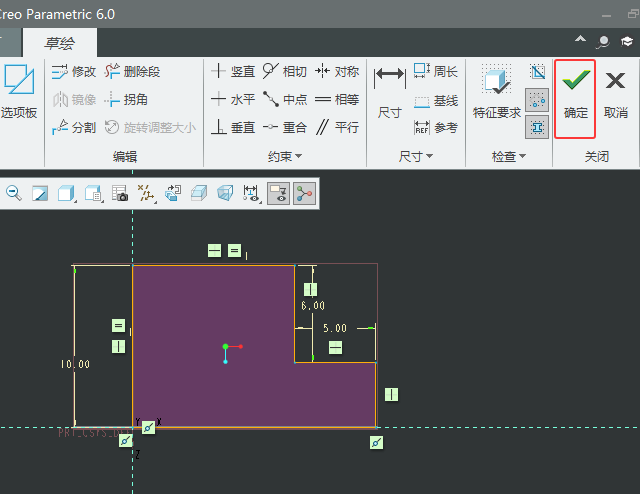Click the zoom out magnifier icon

(14, 193)
